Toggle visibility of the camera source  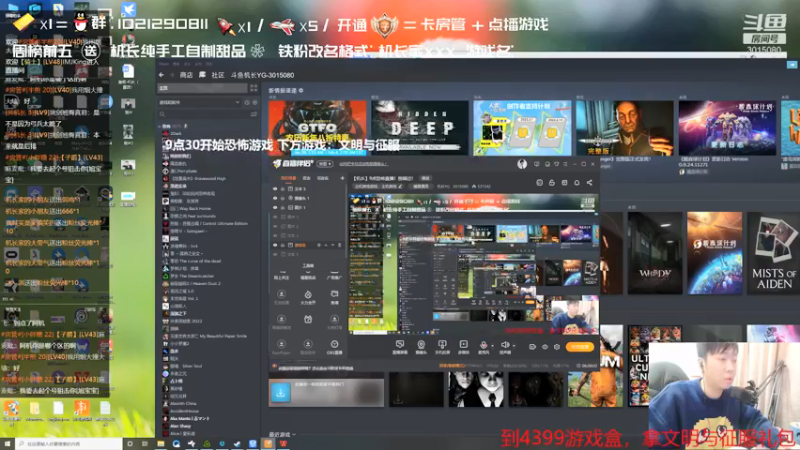click(x=275, y=198)
